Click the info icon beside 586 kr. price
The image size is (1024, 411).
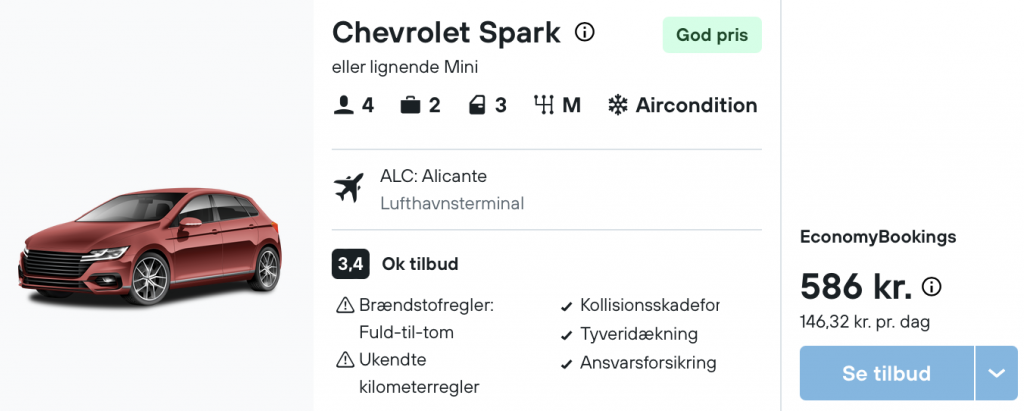(931, 286)
